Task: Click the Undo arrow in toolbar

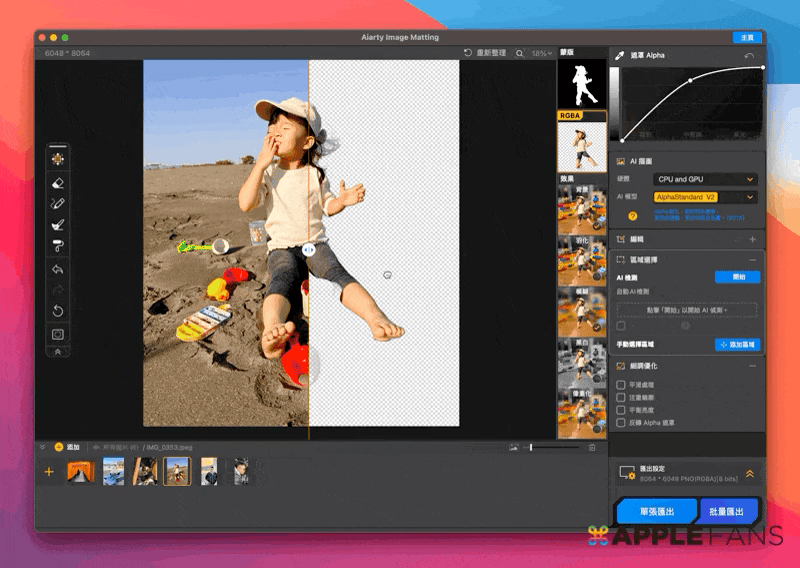Action: point(58,269)
